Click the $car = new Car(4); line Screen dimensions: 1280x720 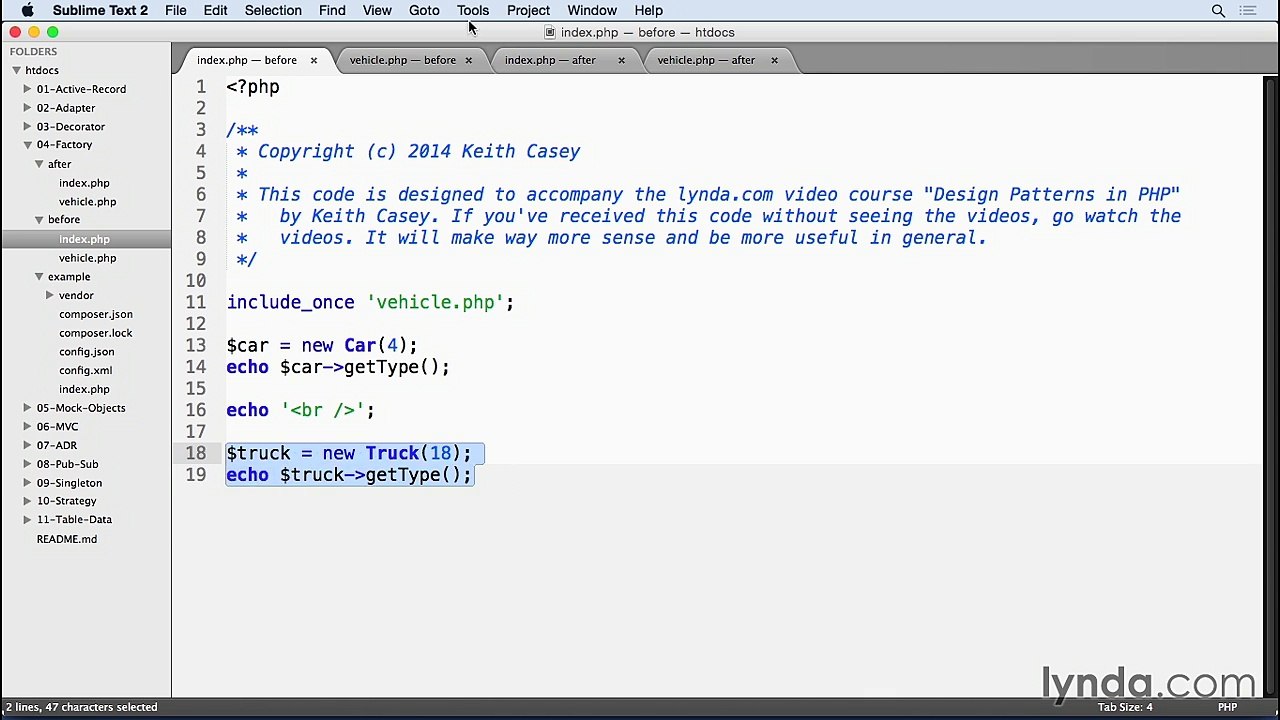tap(321, 345)
